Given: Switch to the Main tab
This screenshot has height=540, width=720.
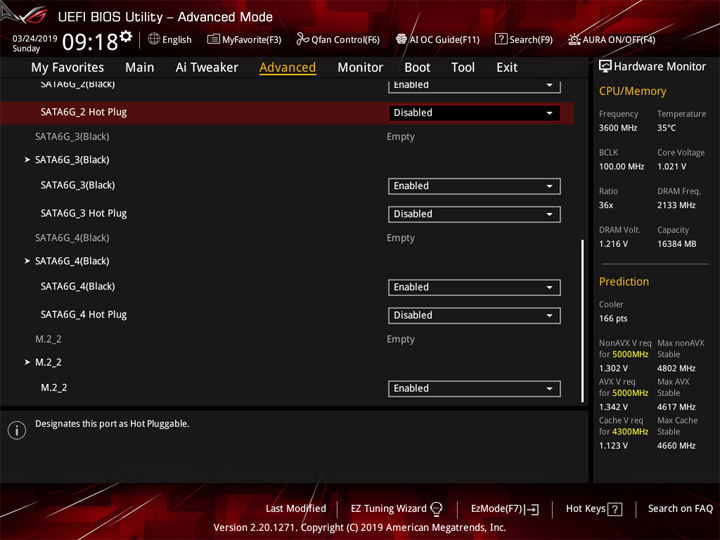Looking at the screenshot, I should (x=140, y=68).
